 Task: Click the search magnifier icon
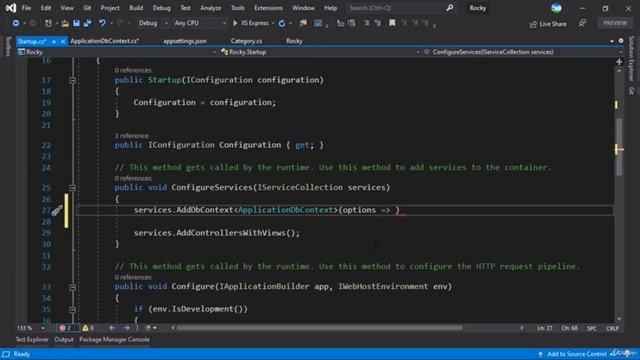pyautogui.click(x=450, y=8)
